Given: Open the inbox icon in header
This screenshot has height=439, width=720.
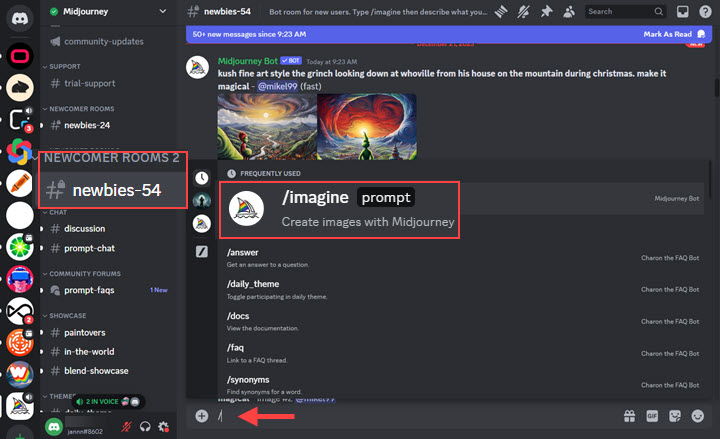Looking at the screenshot, I should (x=683, y=12).
